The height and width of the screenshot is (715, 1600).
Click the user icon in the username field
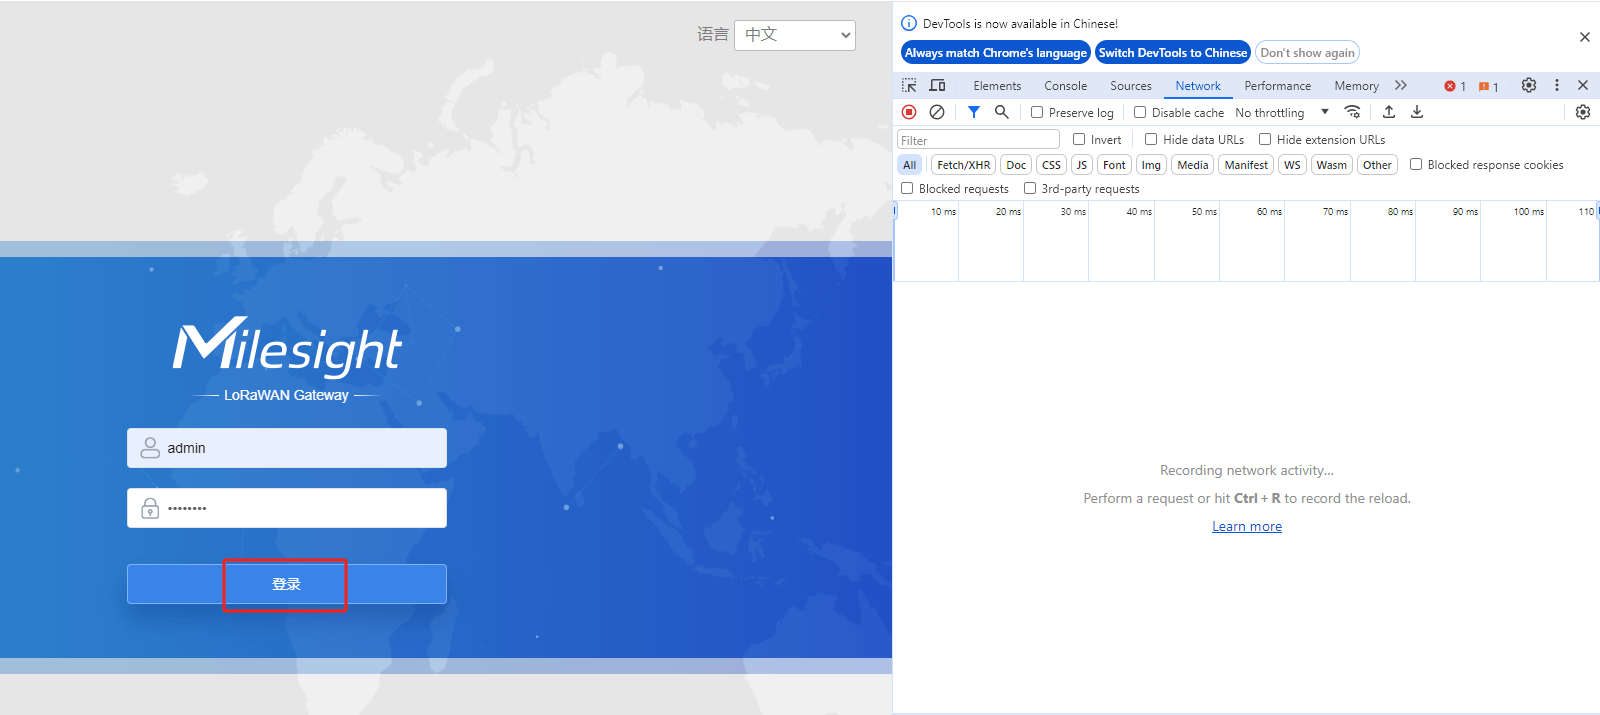[x=150, y=448]
